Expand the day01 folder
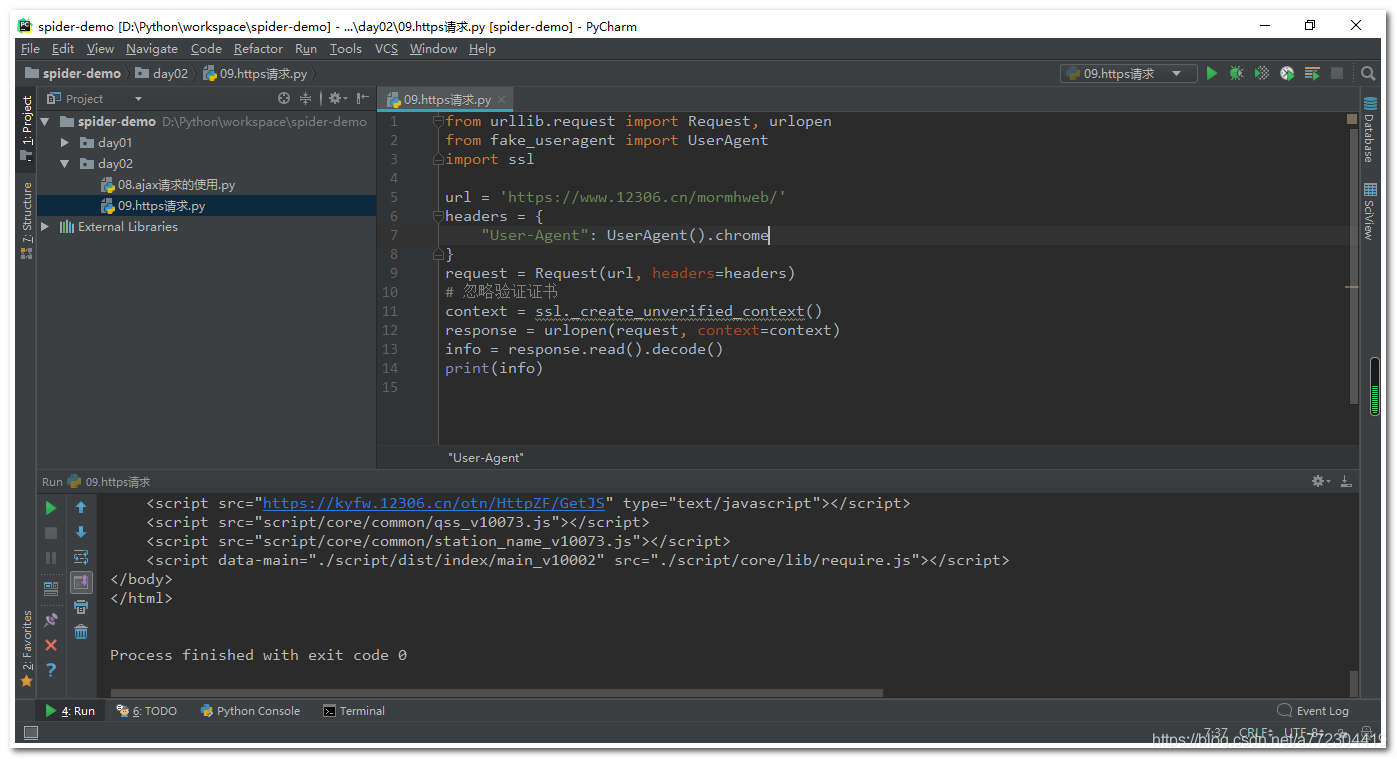The height and width of the screenshot is (759, 1397). (65, 143)
